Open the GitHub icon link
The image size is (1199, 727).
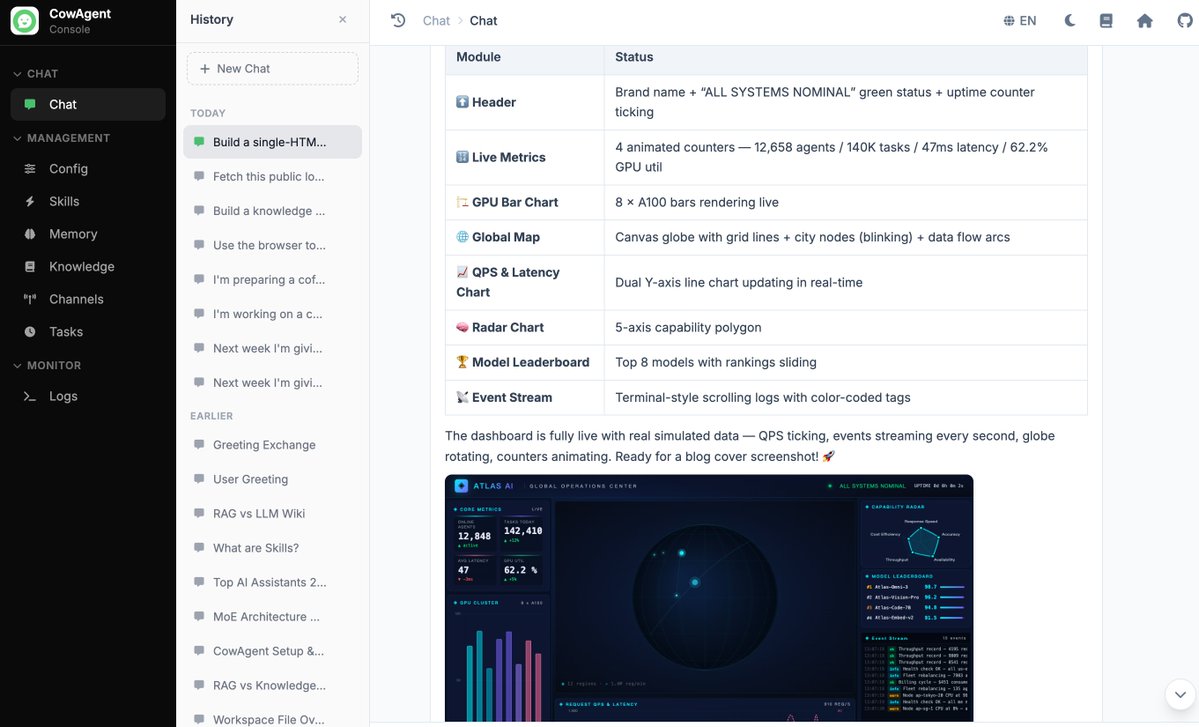pos(1184,21)
